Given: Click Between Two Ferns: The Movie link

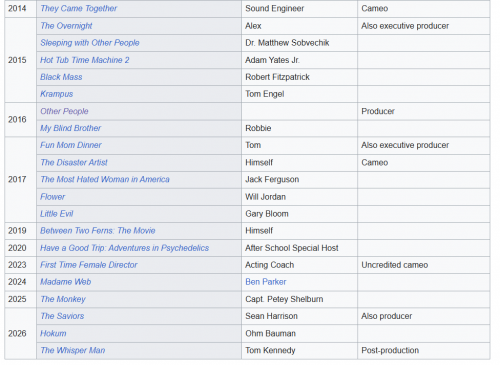Looking at the screenshot, I should [x=97, y=231].
